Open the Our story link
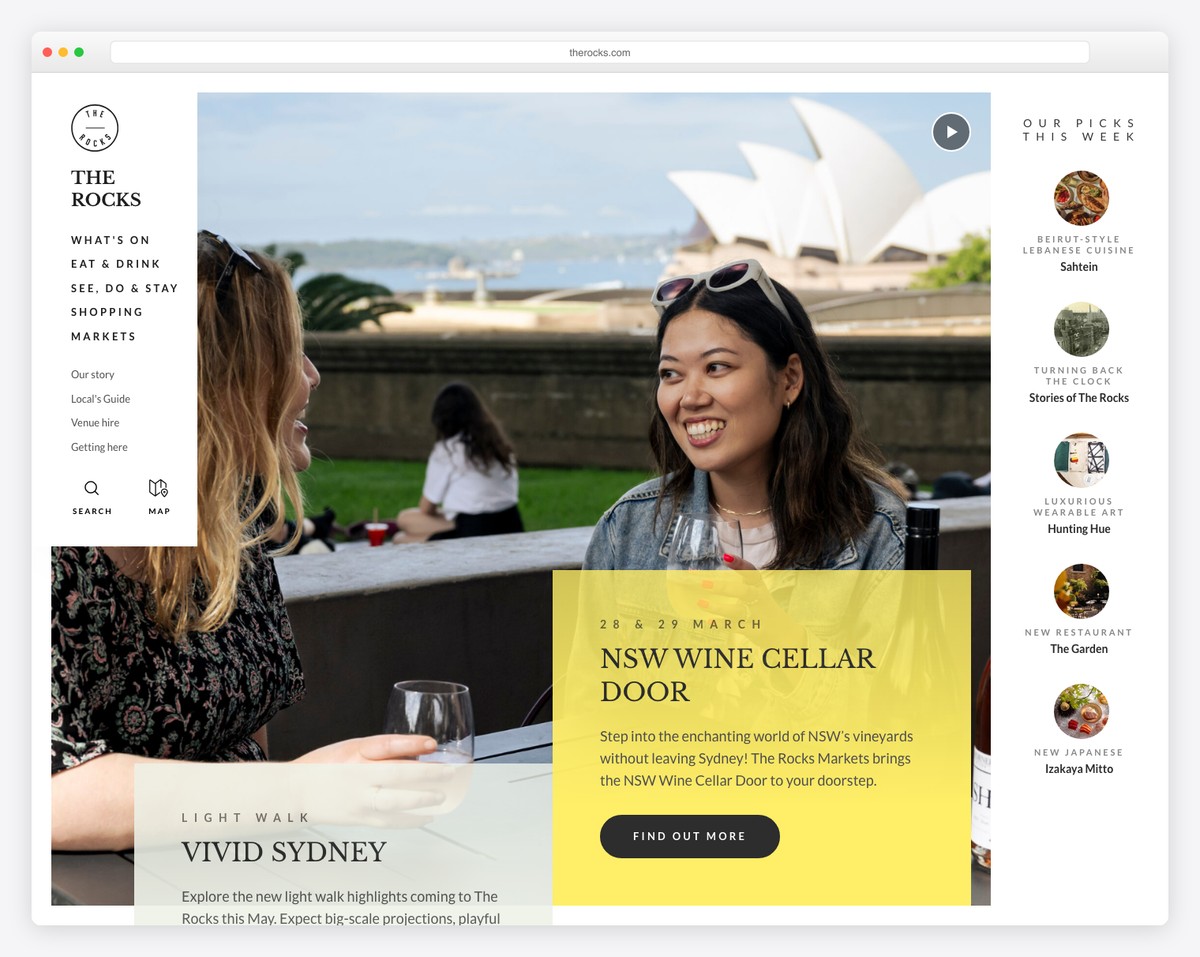Viewport: 1200px width, 957px height. coord(93,375)
